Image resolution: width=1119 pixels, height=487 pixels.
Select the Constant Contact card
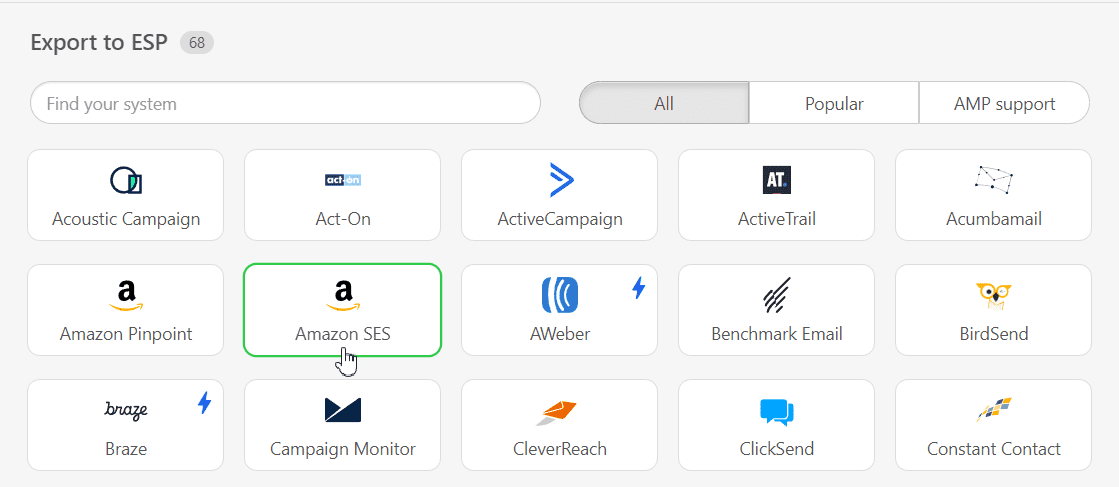pyautogui.click(x=993, y=425)
